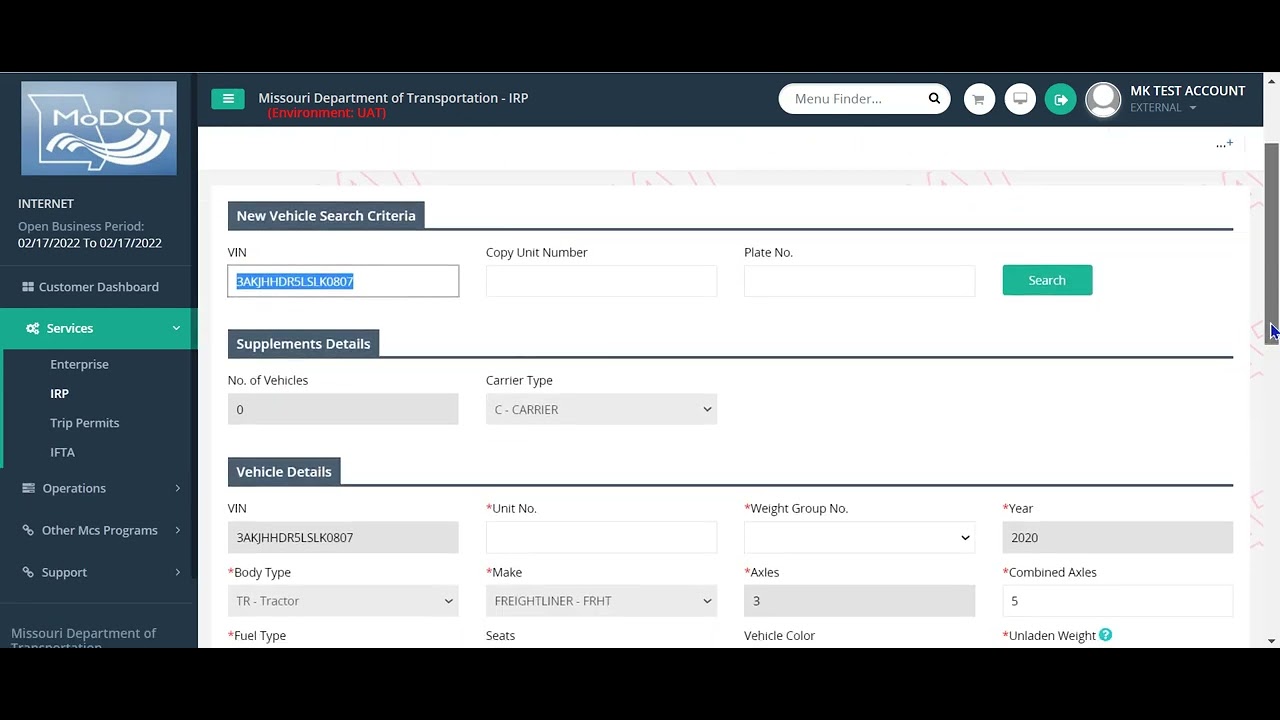The width and height of the screenshot is (1280, 720).
Task: Open IFTA submenu item
Action: [62, 452]
